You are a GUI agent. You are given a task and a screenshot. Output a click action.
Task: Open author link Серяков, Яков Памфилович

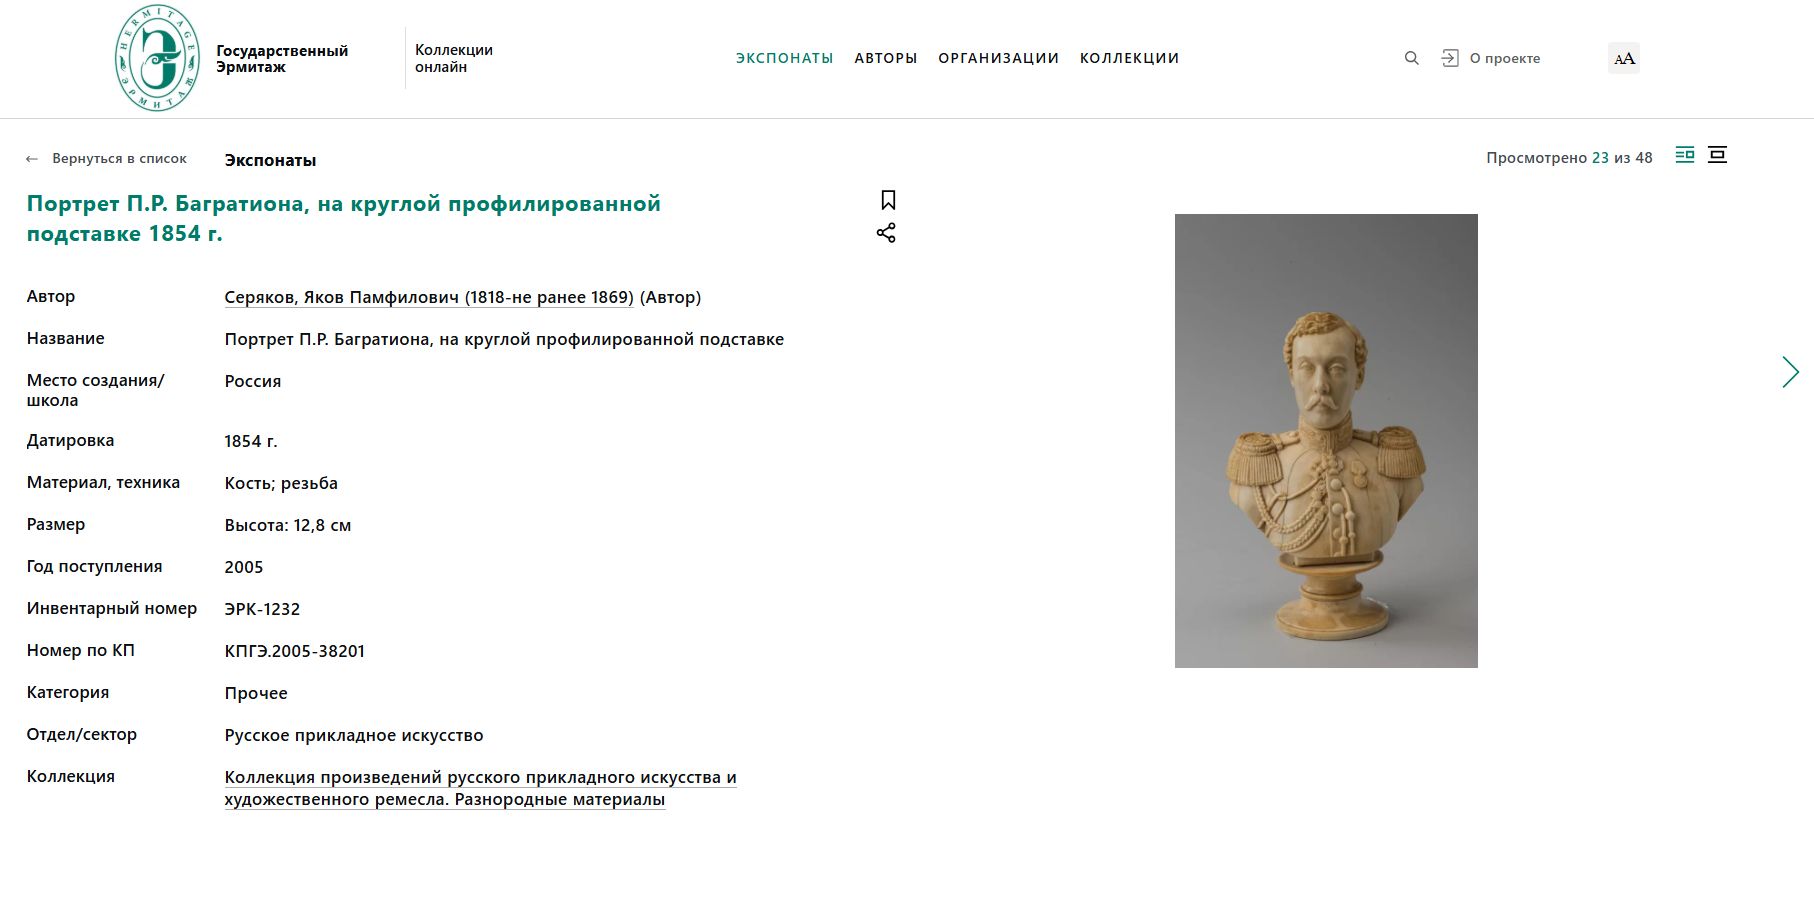click(429, 297)
